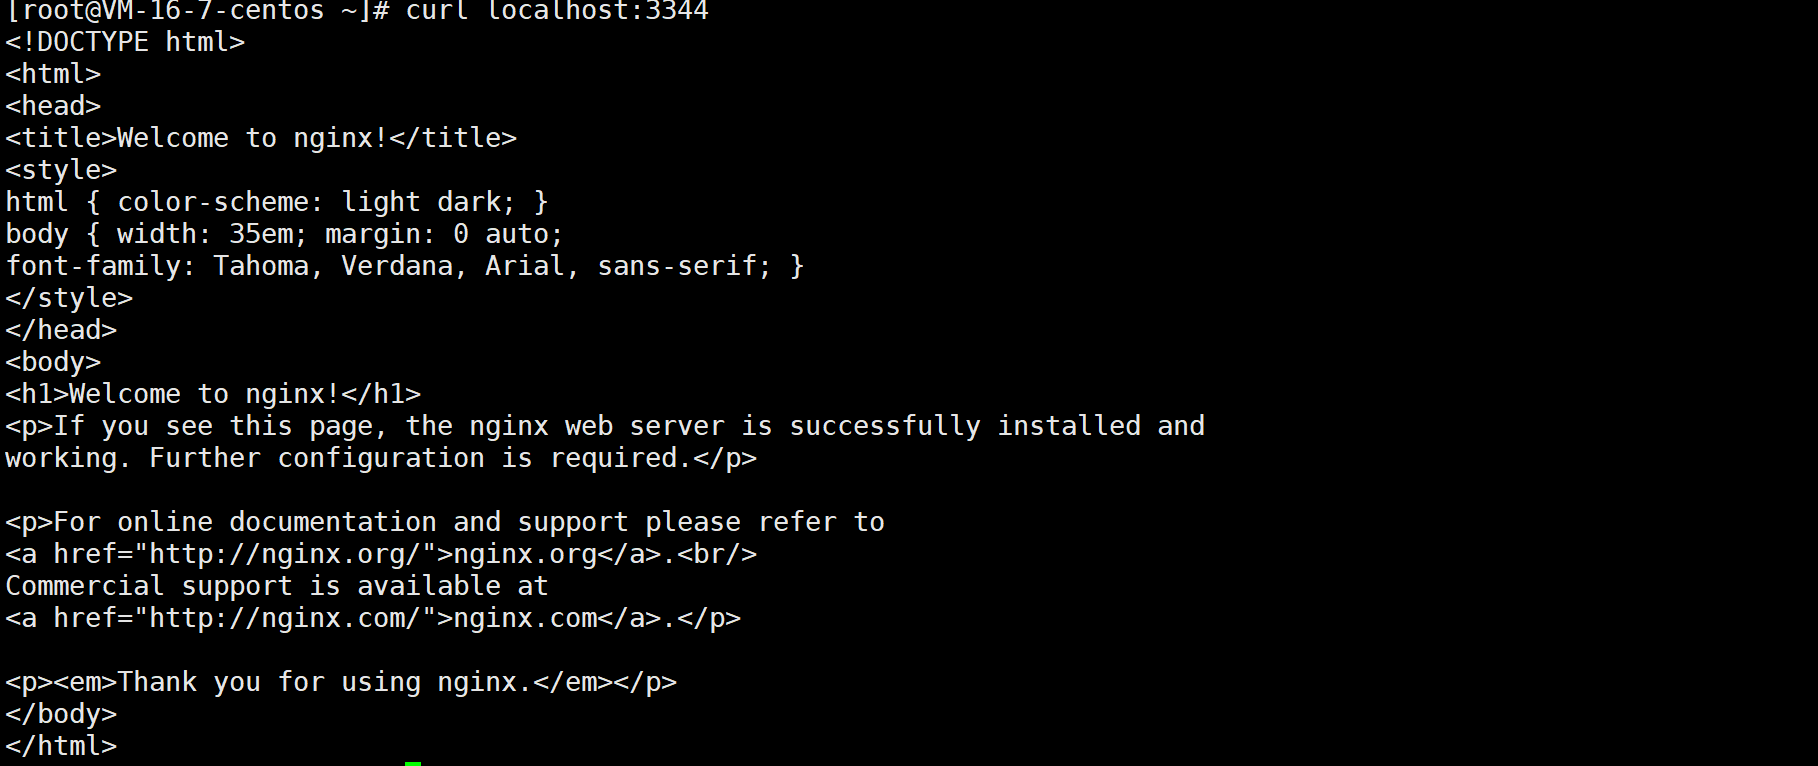The image size is (1818, 766).
Task: Click the green terminal cursor block
Action: tap(413, 763)
